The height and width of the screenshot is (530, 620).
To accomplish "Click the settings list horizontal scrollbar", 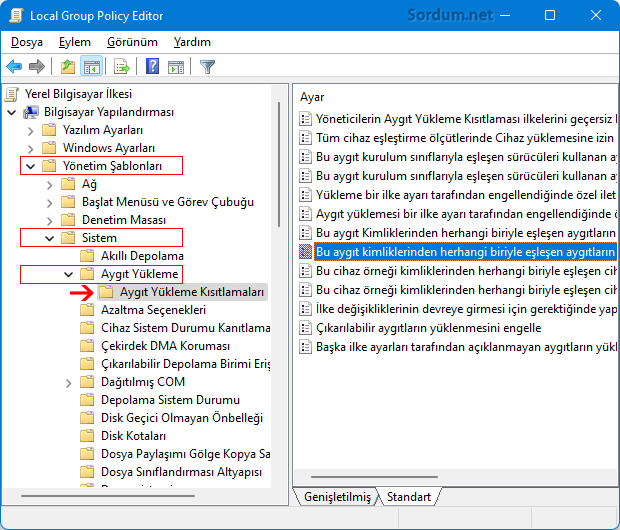I will pos(374,477).
